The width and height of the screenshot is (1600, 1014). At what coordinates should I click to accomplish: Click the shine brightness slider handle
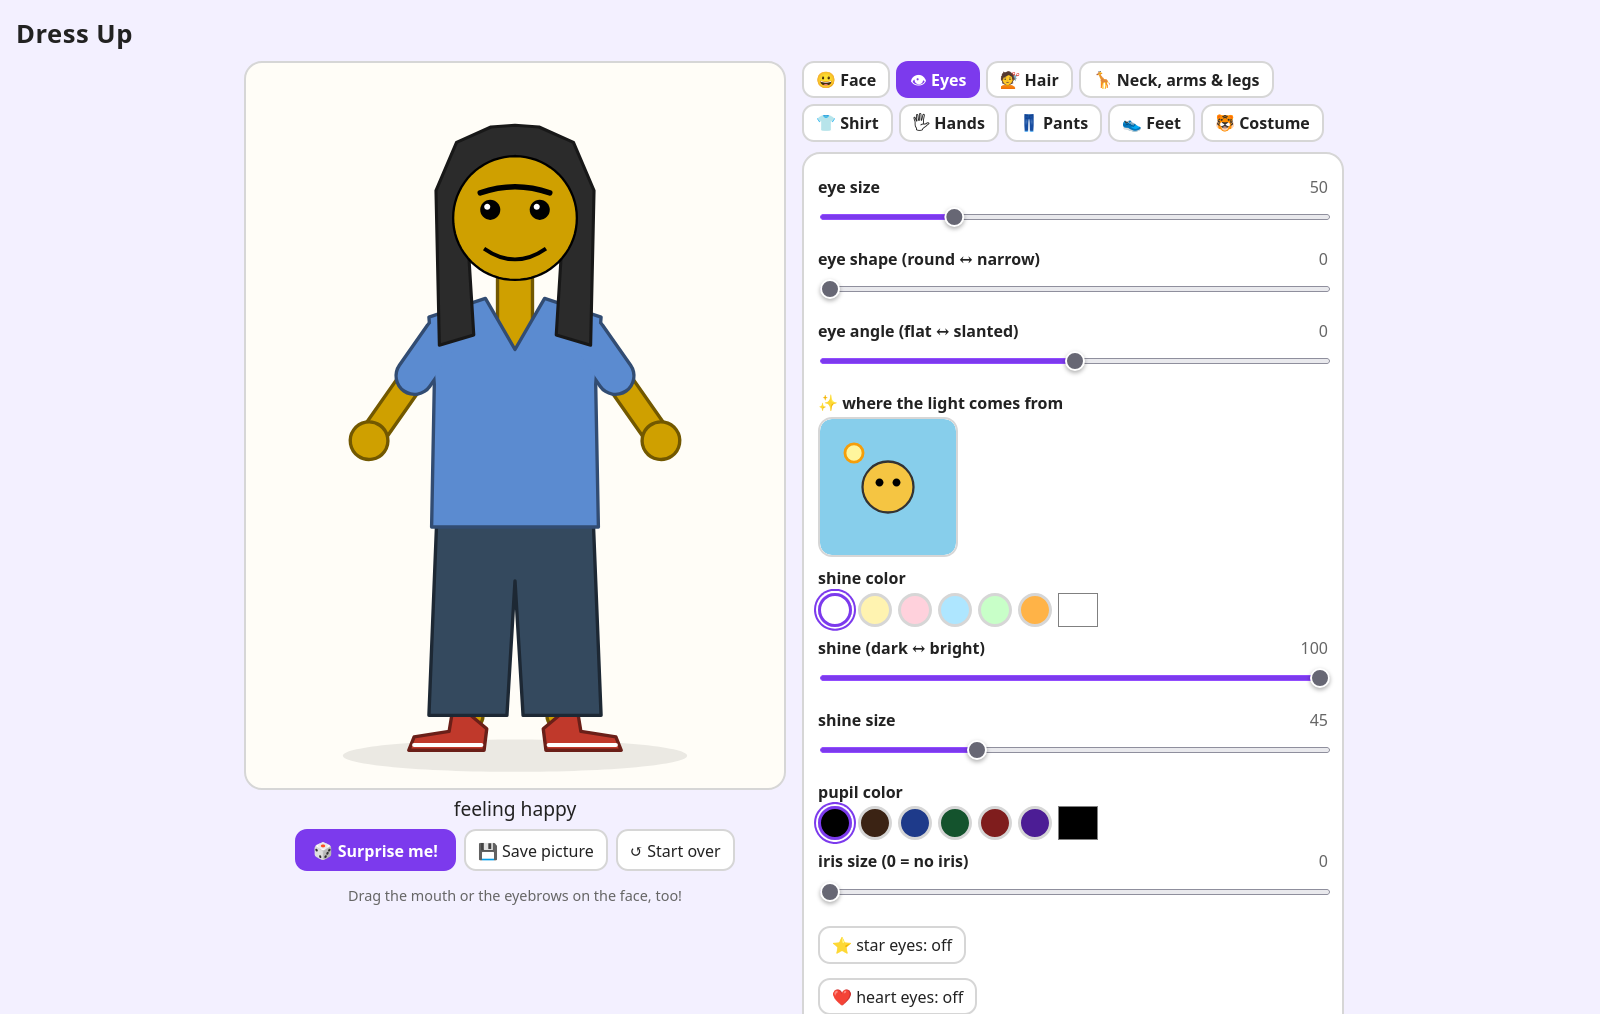click(x=1320, y=678)
